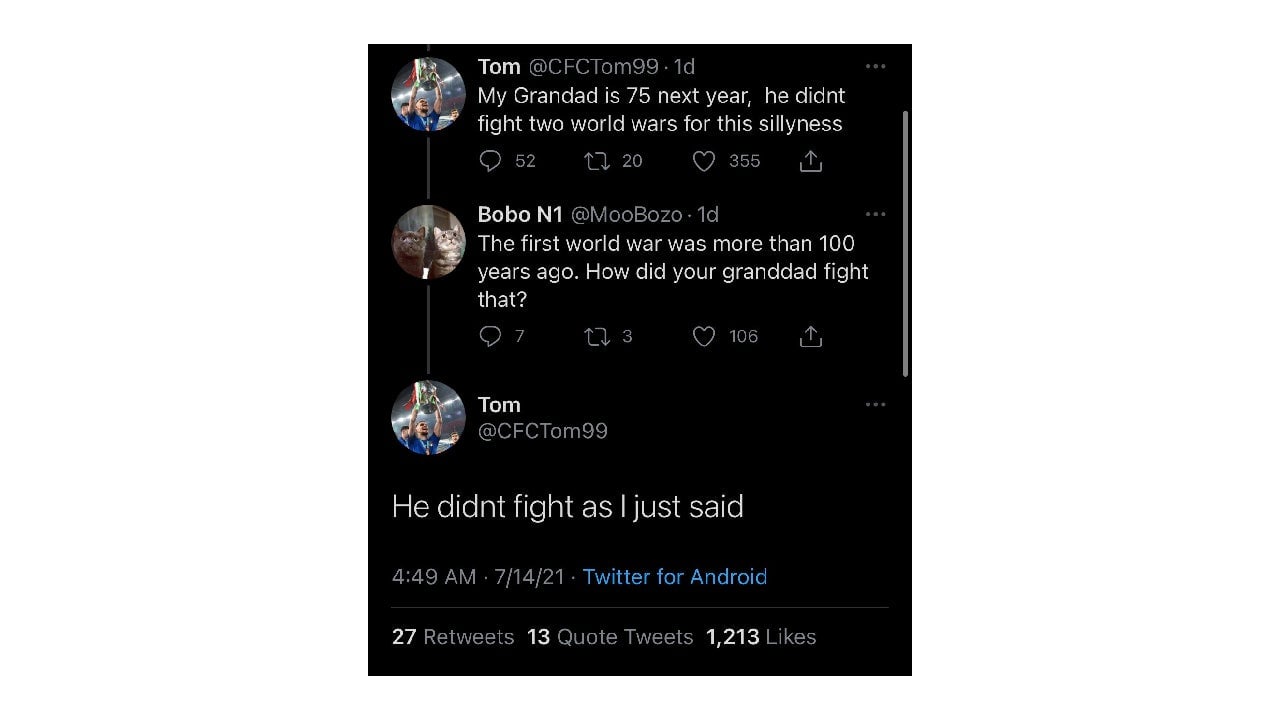Viewport: 1280px width, 720px height.
Task: Open the reply icon on Tom's first tweet
Action: click(x=491, y=161)
